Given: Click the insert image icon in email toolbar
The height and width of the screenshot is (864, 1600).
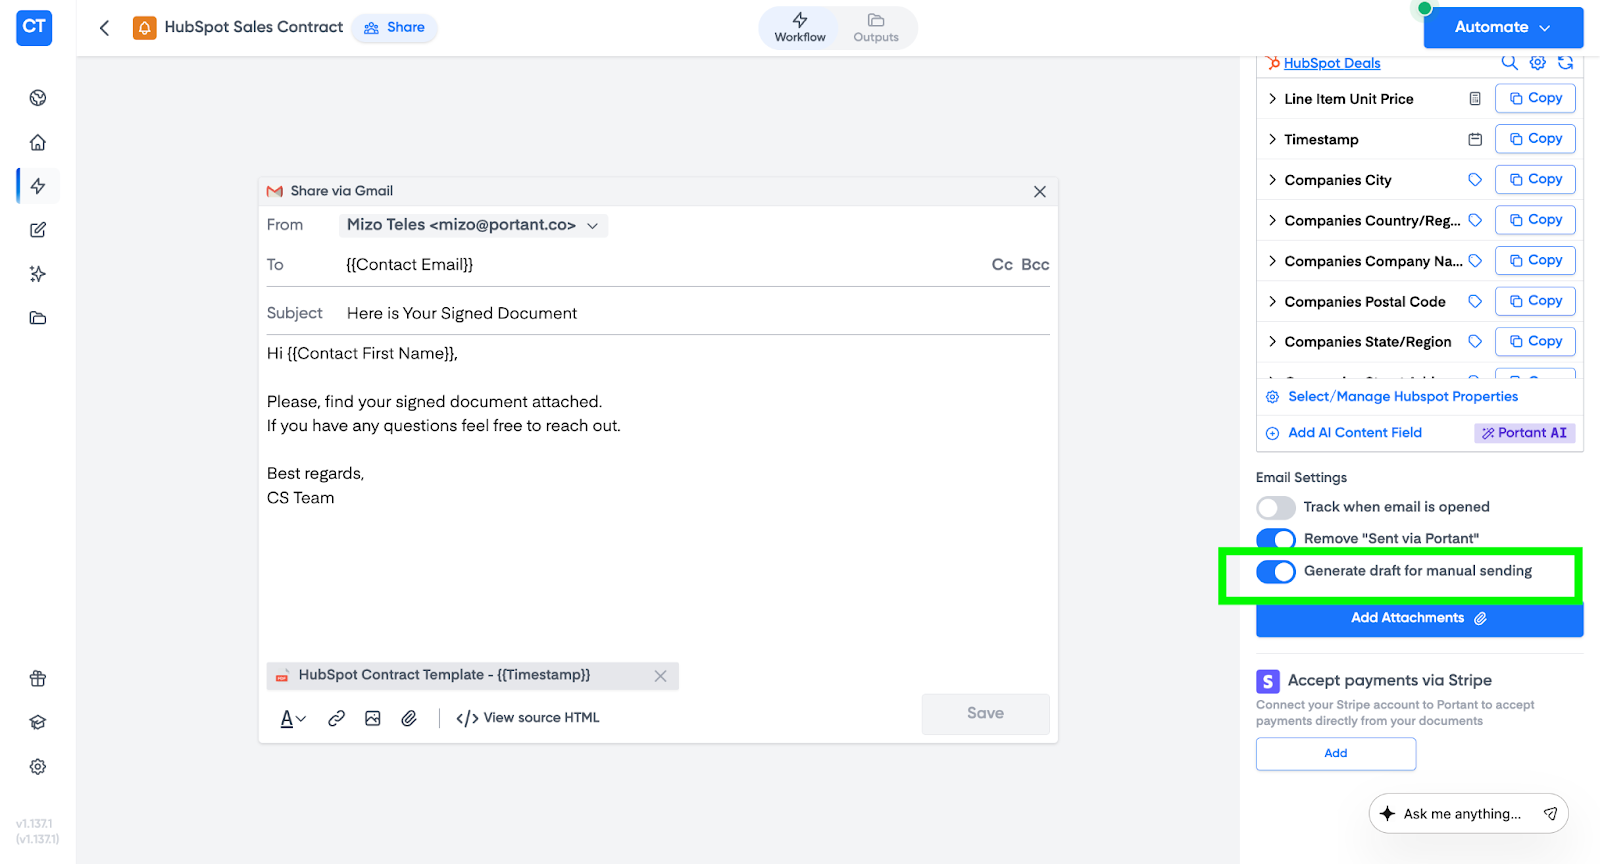Looking at the screenshot, I should tap(373, 718).
